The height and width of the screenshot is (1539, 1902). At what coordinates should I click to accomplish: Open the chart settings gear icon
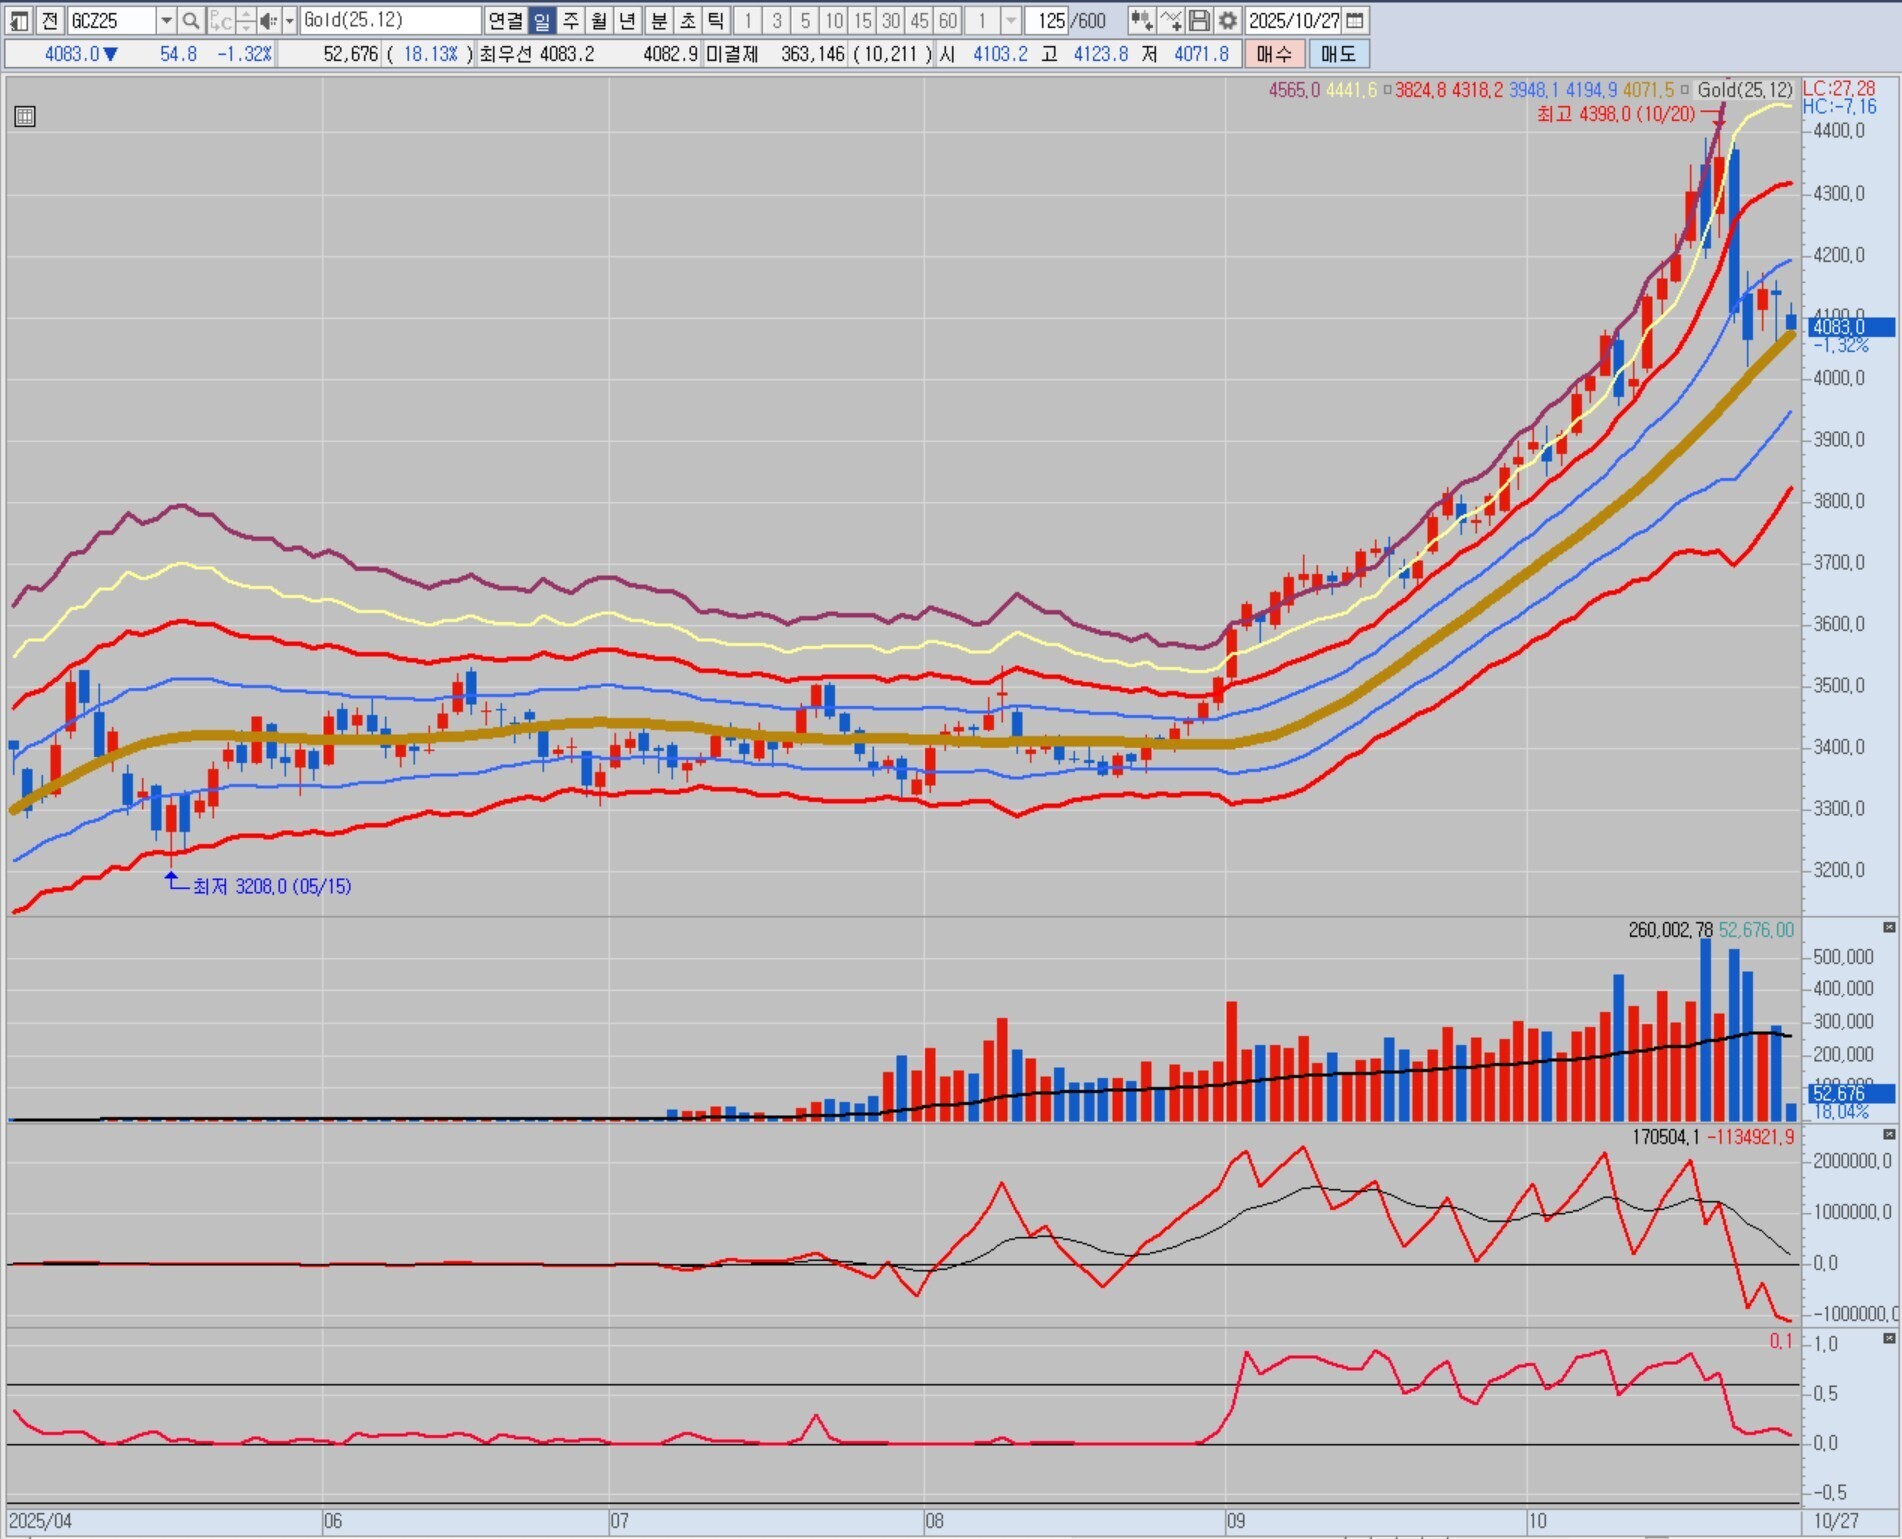1228,20
